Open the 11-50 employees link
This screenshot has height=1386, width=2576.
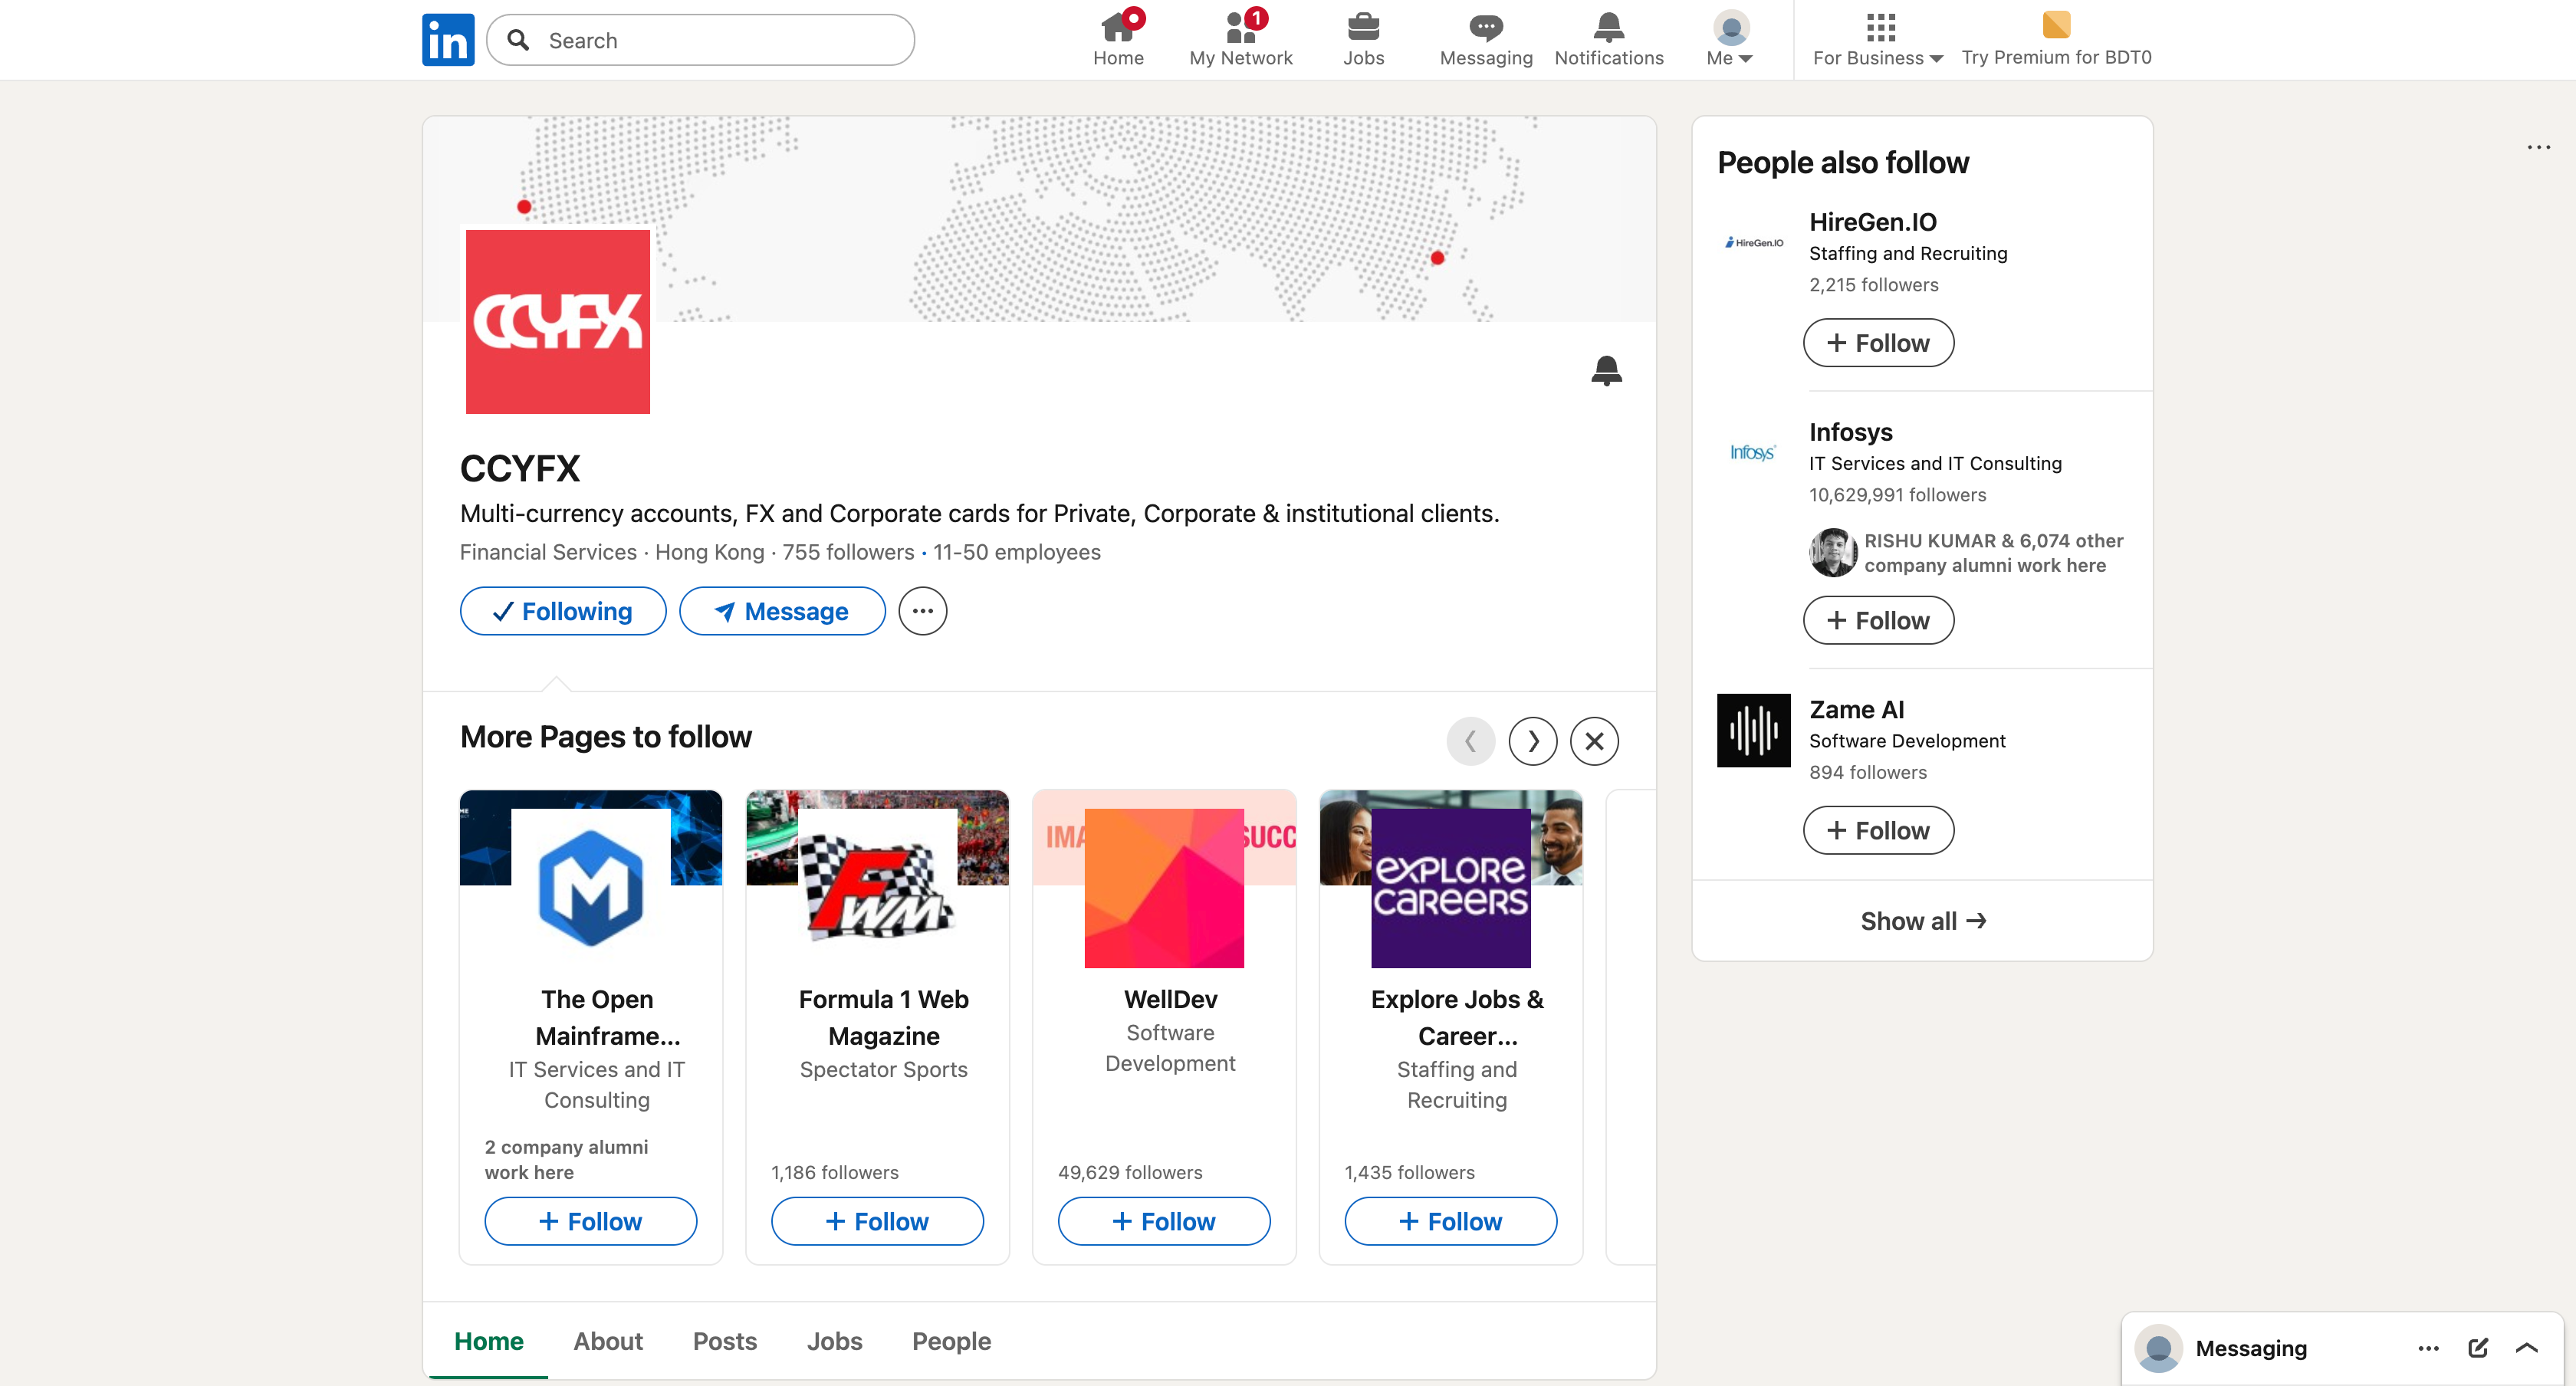1017,552
